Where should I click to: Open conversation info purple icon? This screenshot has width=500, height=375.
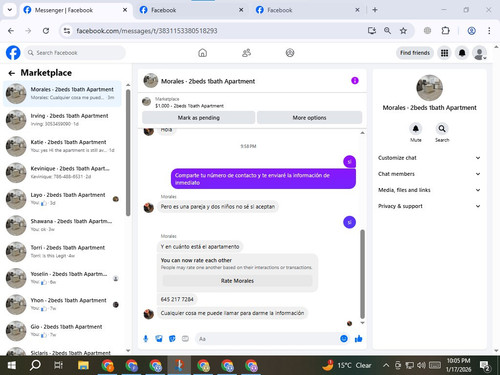(355, 80)
